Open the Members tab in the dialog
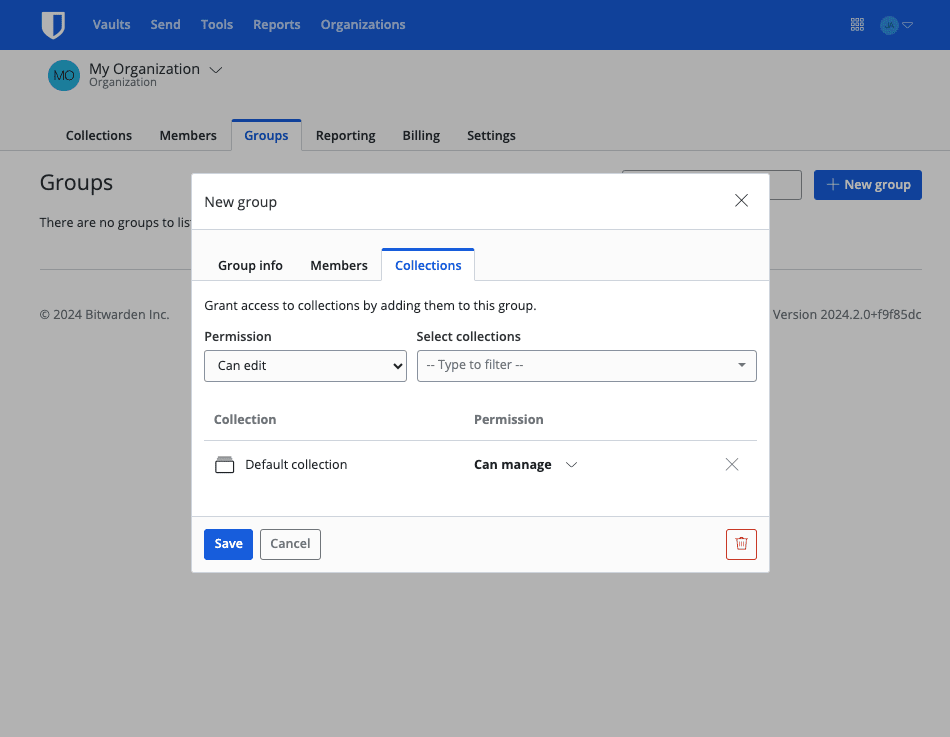Screen dimensions: 950x737 pos(338,265)
